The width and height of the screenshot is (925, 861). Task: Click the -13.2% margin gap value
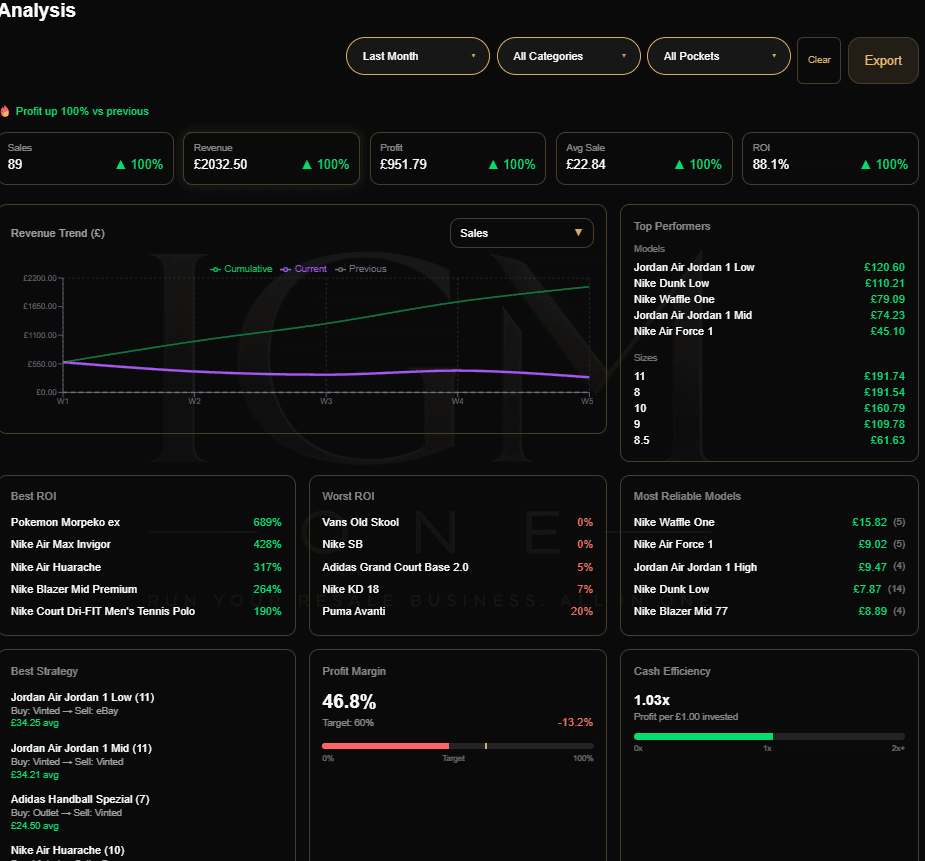coord(575,722)
